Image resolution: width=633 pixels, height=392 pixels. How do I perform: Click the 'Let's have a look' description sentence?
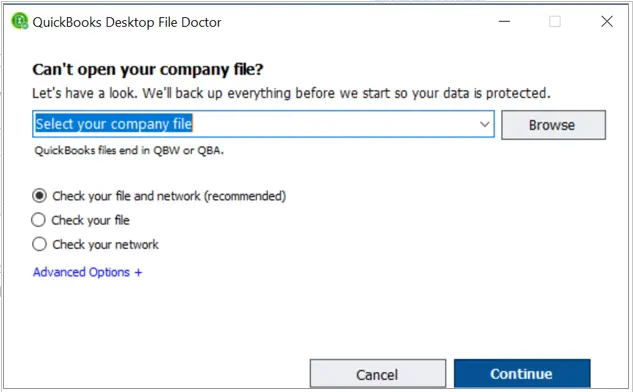(291, 93)
